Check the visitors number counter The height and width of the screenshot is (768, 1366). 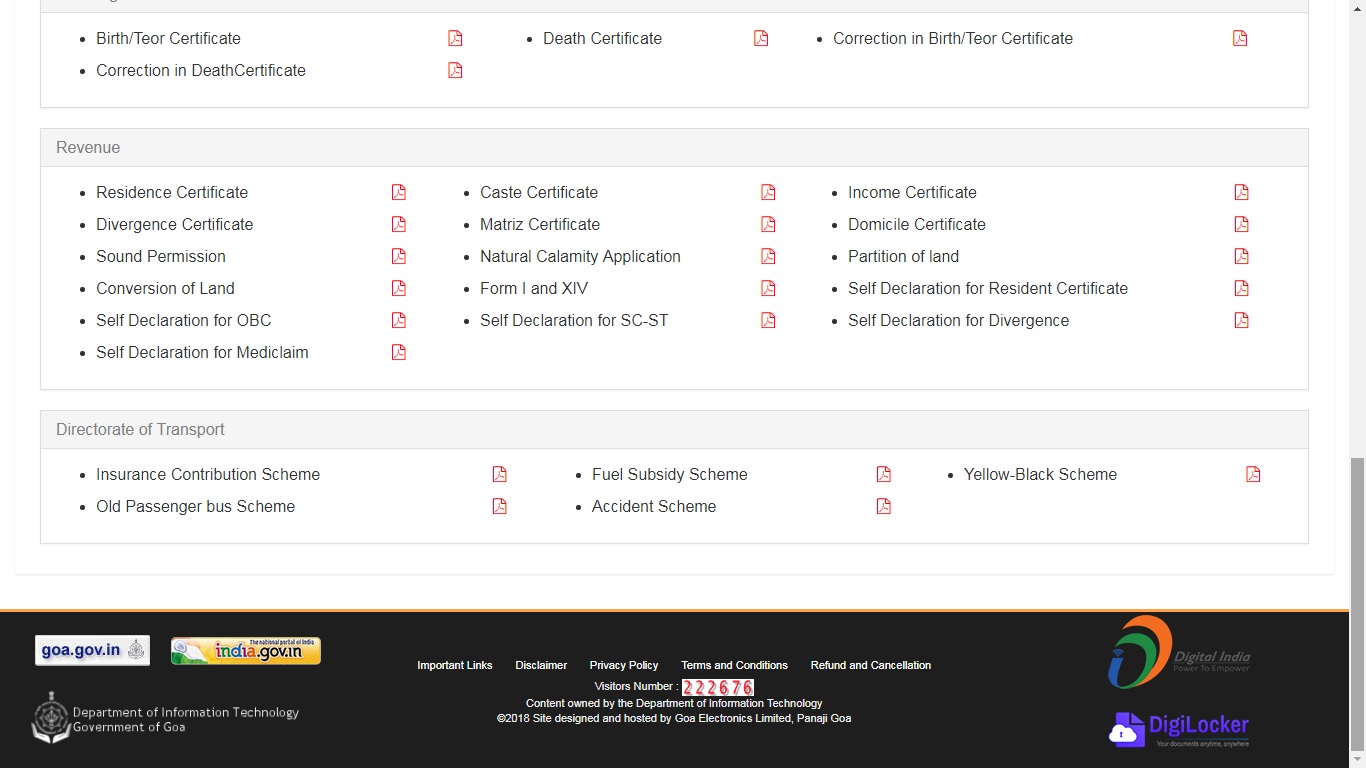718,687
